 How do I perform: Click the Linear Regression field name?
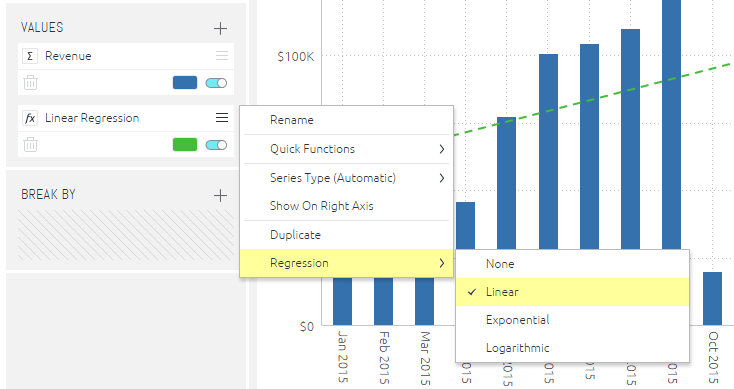tap(92, 118)
